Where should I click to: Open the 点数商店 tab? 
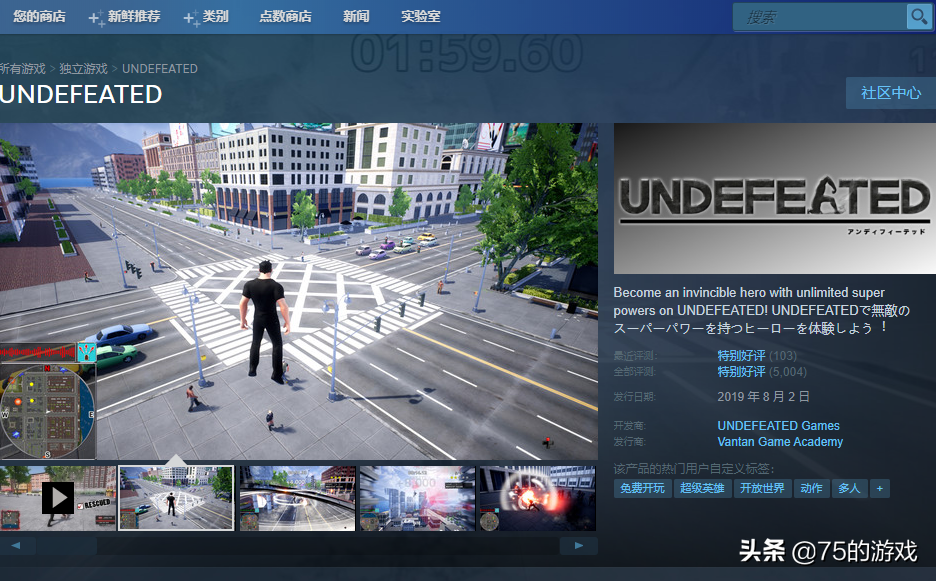pos(285,17)
